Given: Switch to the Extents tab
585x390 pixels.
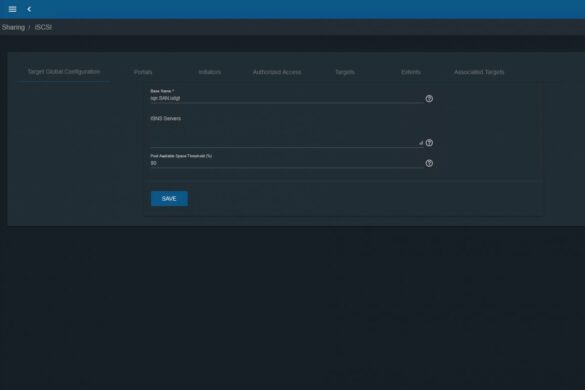Looking at the screenshot, I should click(x=411, y=72).
